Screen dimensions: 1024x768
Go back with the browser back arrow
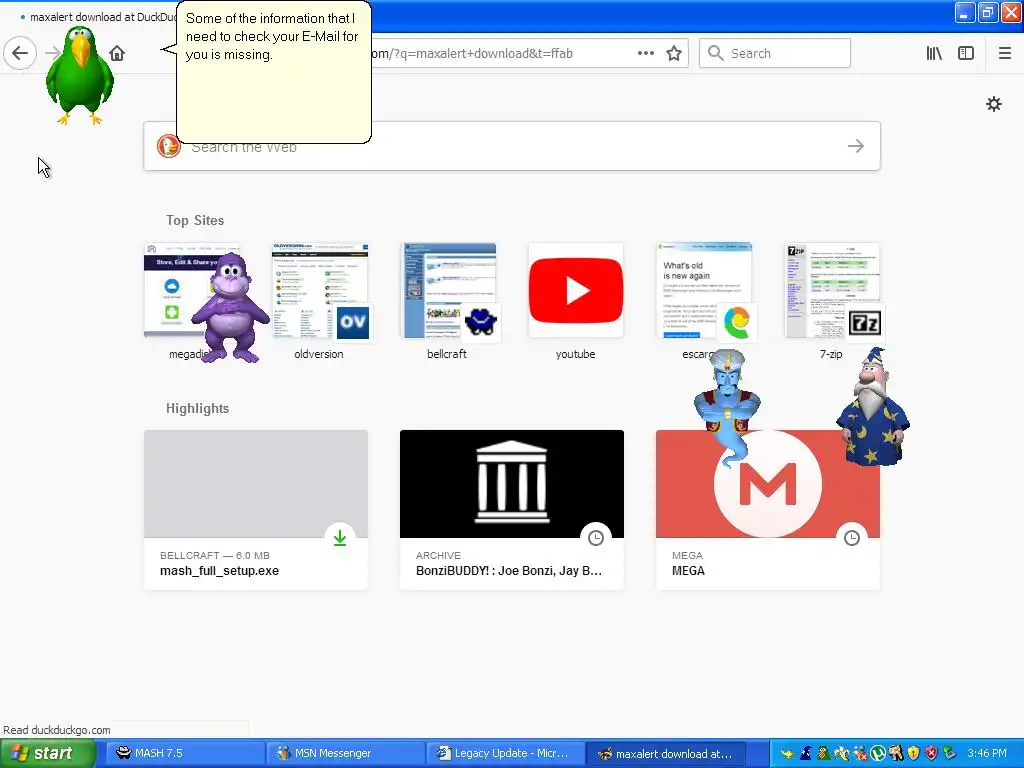(x=20, y=53)
